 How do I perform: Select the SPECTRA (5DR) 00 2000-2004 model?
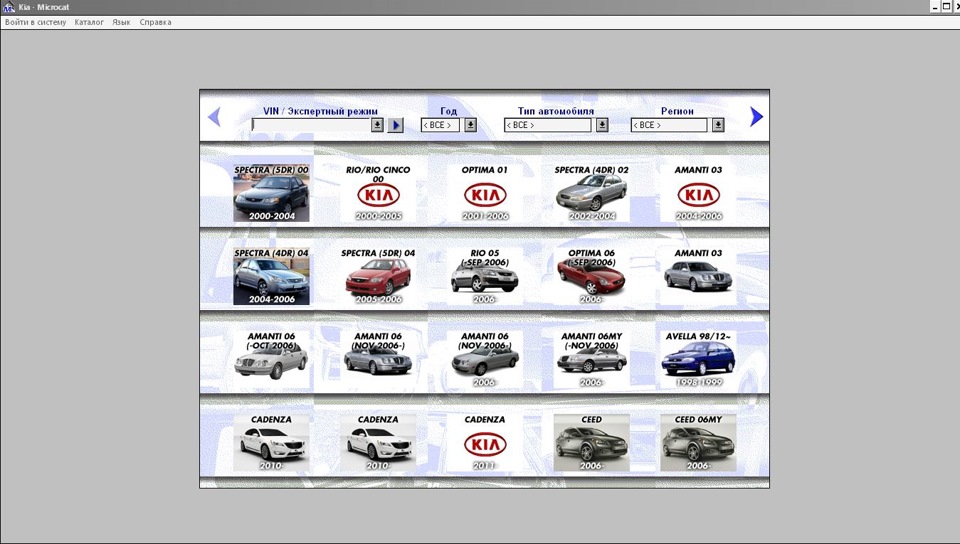[271, 193]
